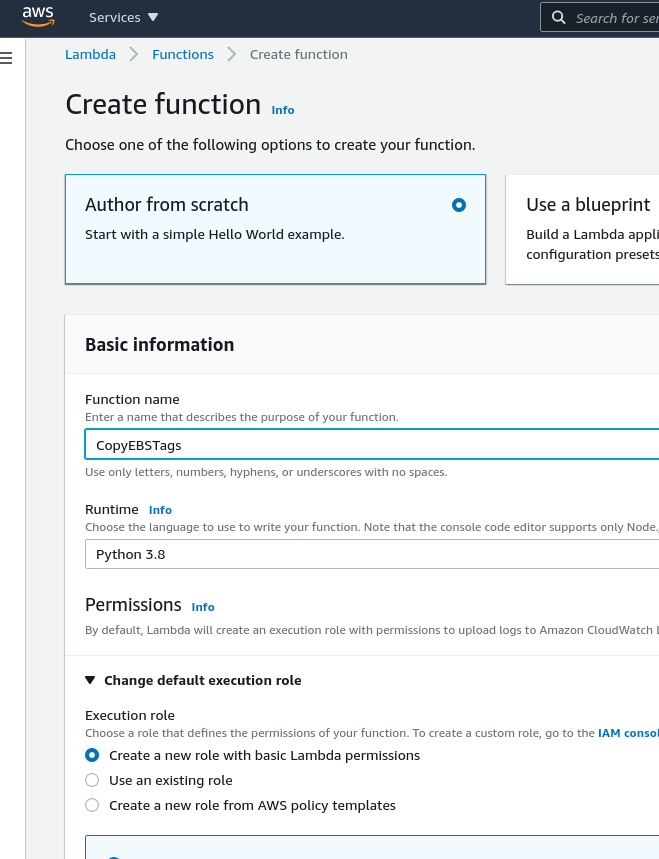
Task: Select Use an existing role option
Action: 92,780
